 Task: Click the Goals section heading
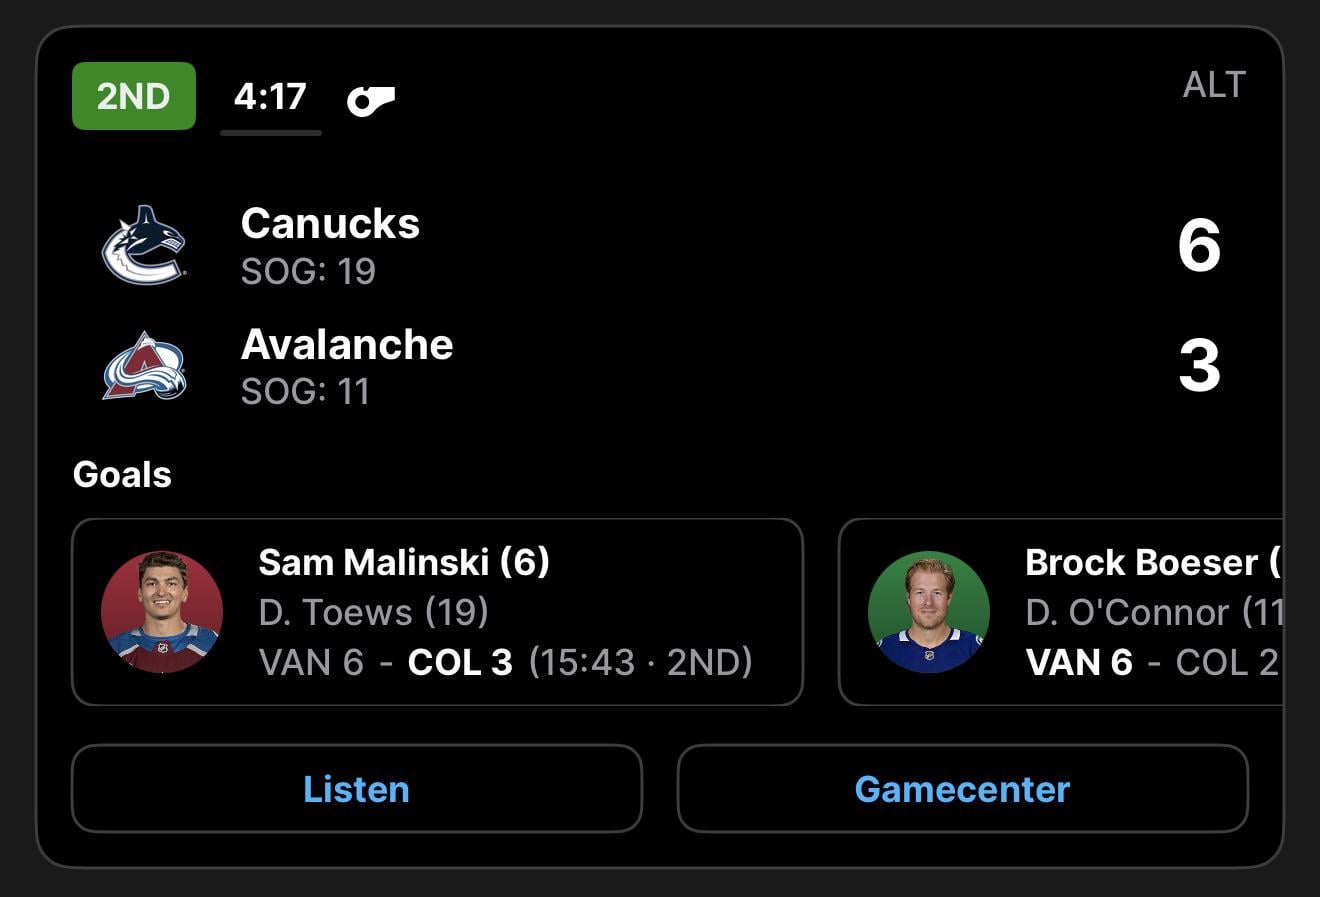(122, 474)
